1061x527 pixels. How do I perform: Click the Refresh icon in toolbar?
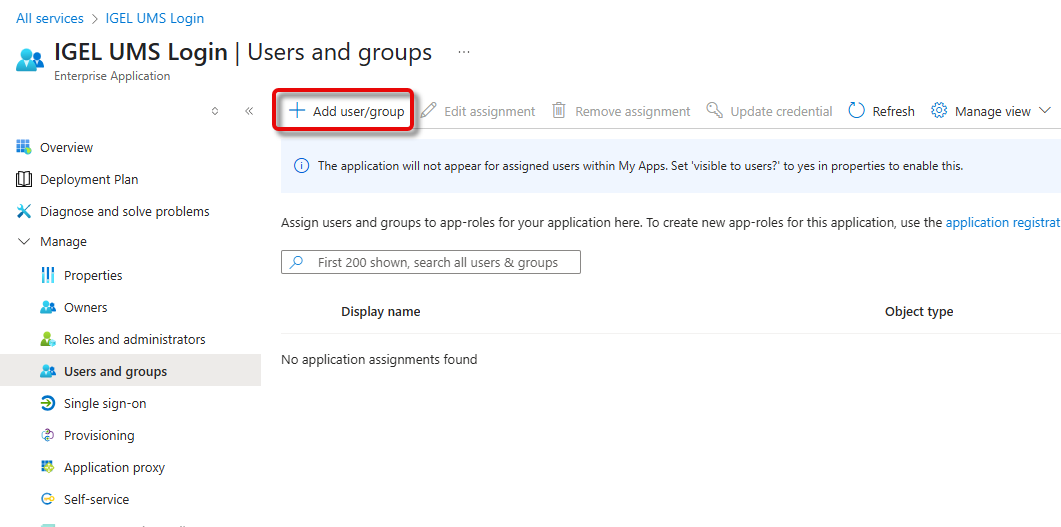click(x=857, y=111)
